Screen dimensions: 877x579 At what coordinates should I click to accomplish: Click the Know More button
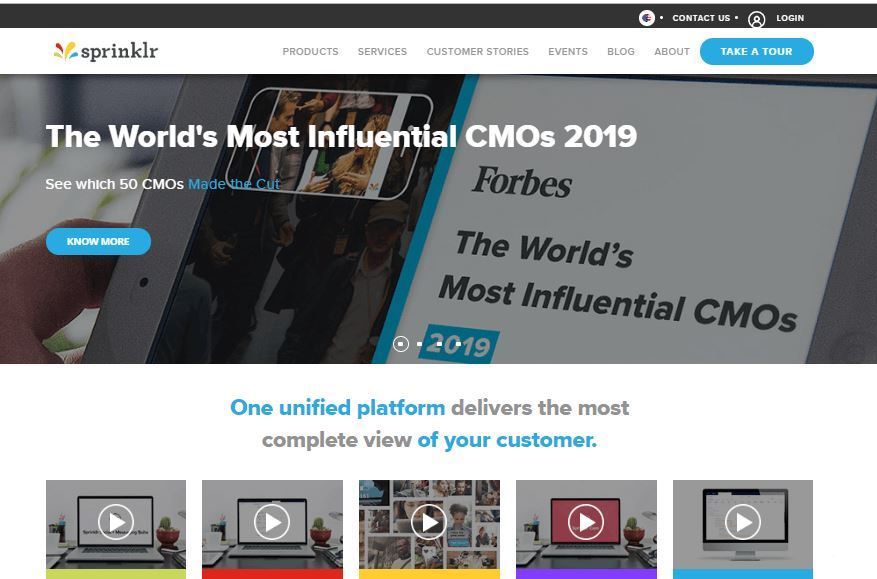[x=98, y=241]
